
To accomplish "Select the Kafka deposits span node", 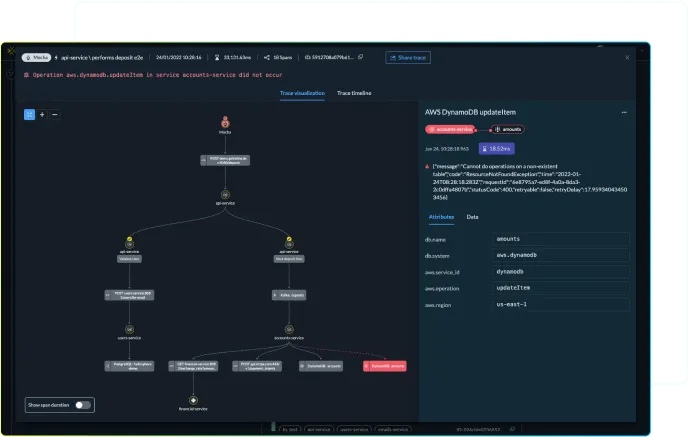I will pos(289,295).
